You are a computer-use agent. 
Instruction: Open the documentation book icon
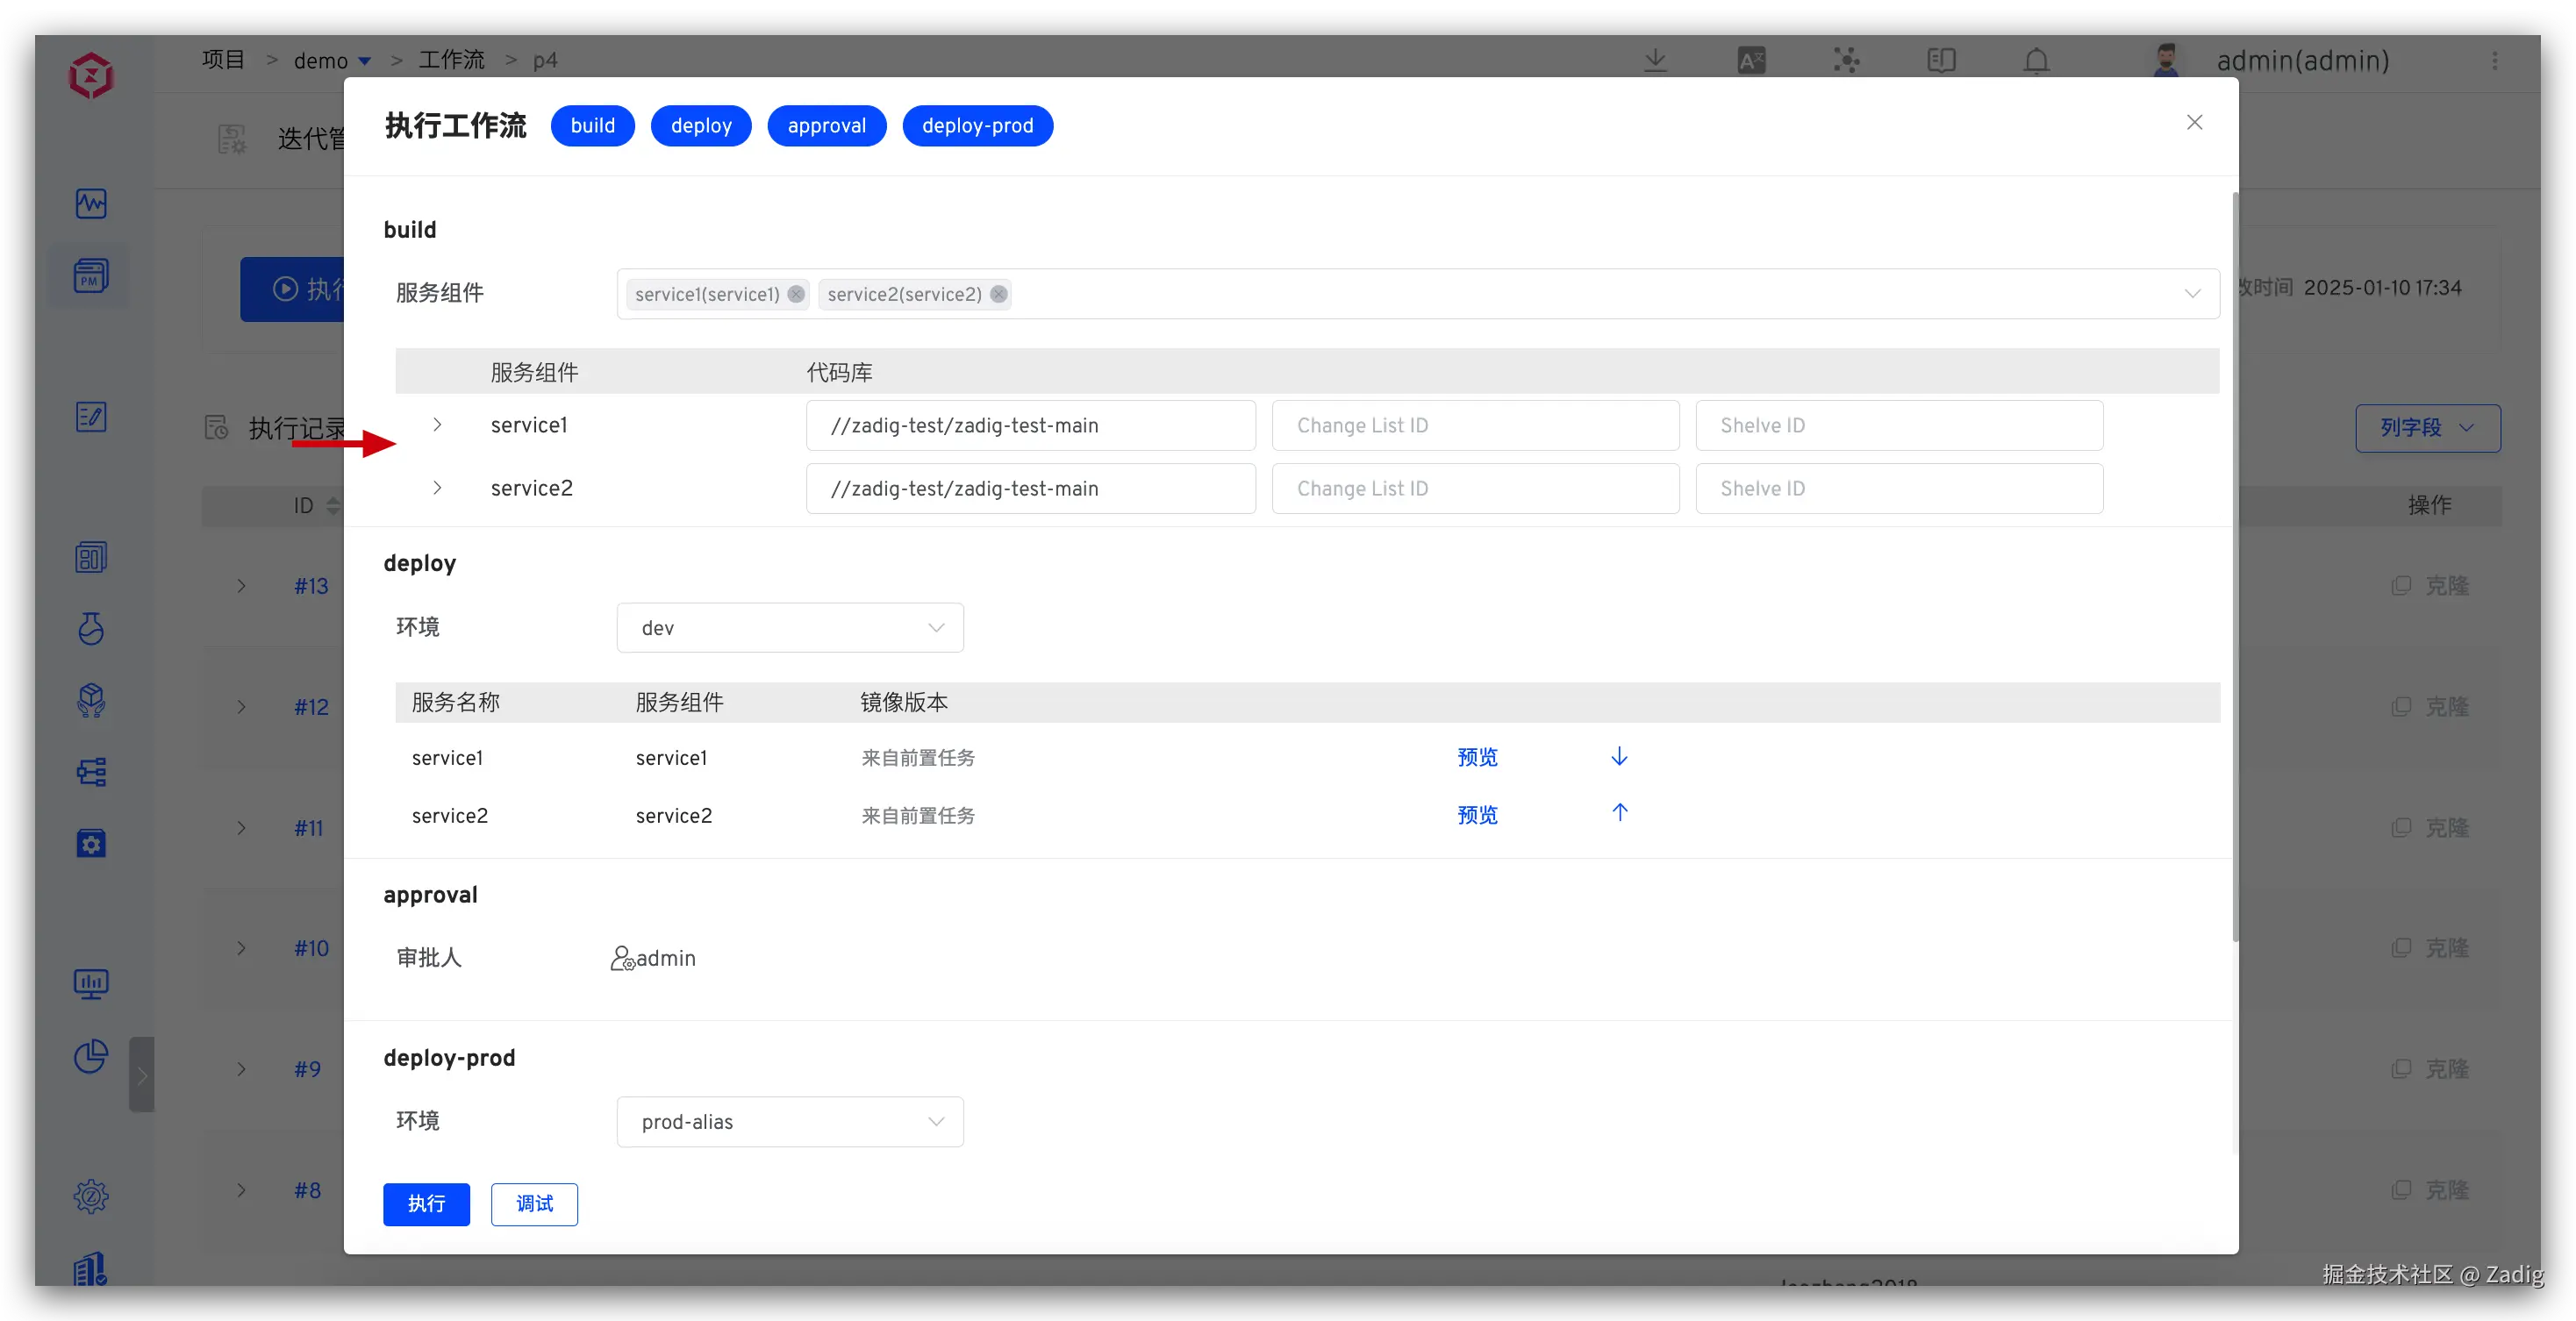coord(1941,60)
